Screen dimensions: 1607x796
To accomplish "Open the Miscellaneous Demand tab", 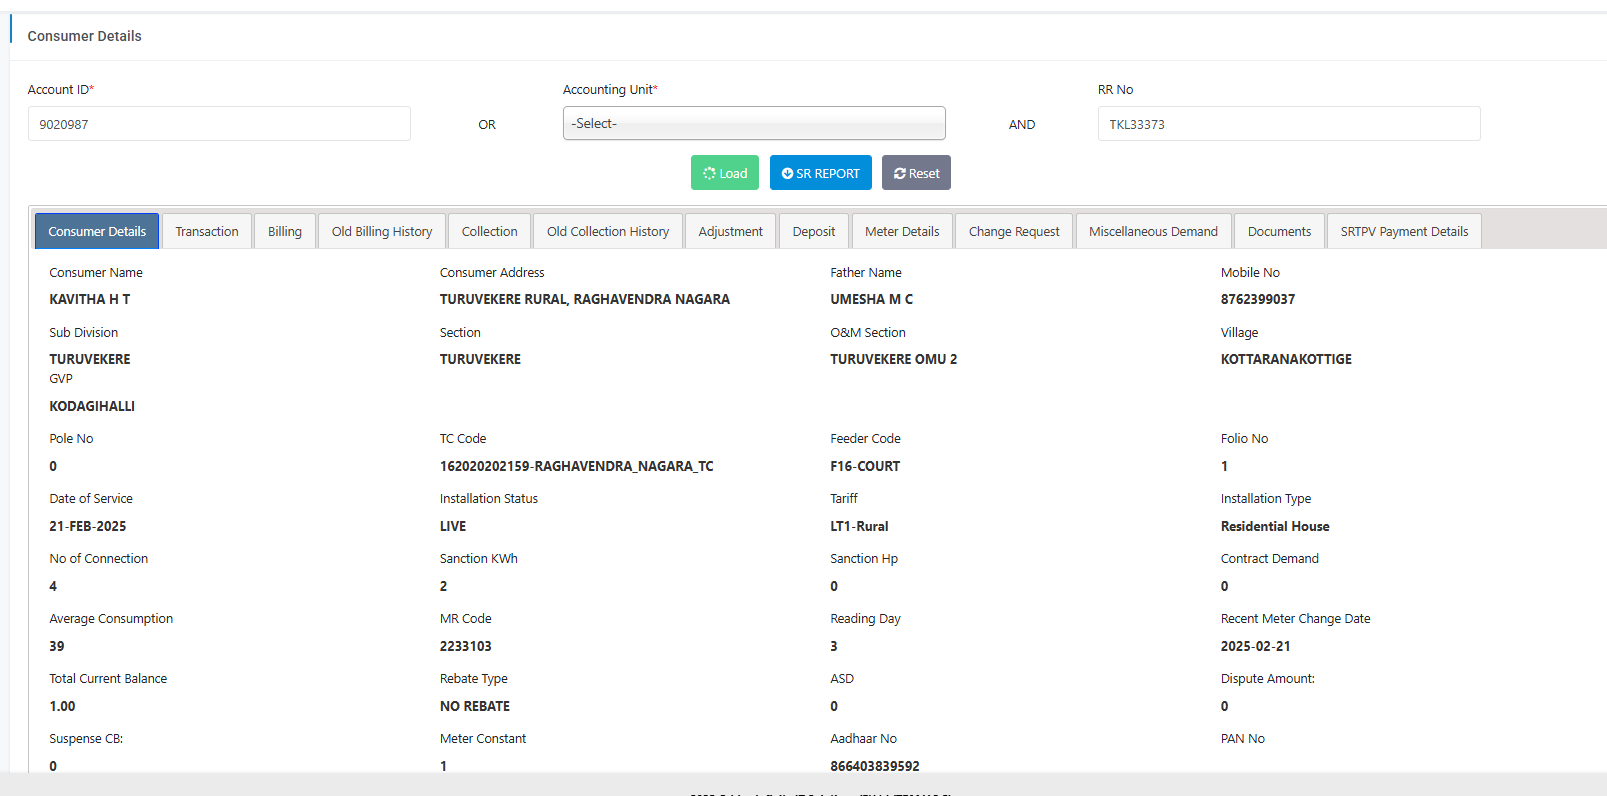I will (x=1153, y=231).
